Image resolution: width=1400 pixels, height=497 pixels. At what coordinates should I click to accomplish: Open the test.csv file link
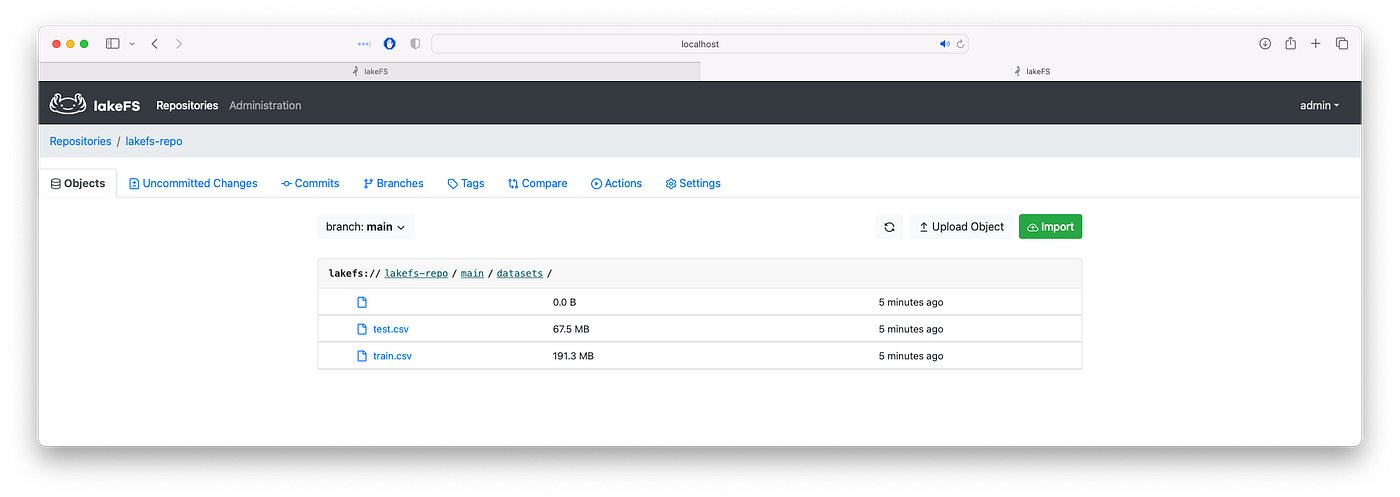point(391,329)
